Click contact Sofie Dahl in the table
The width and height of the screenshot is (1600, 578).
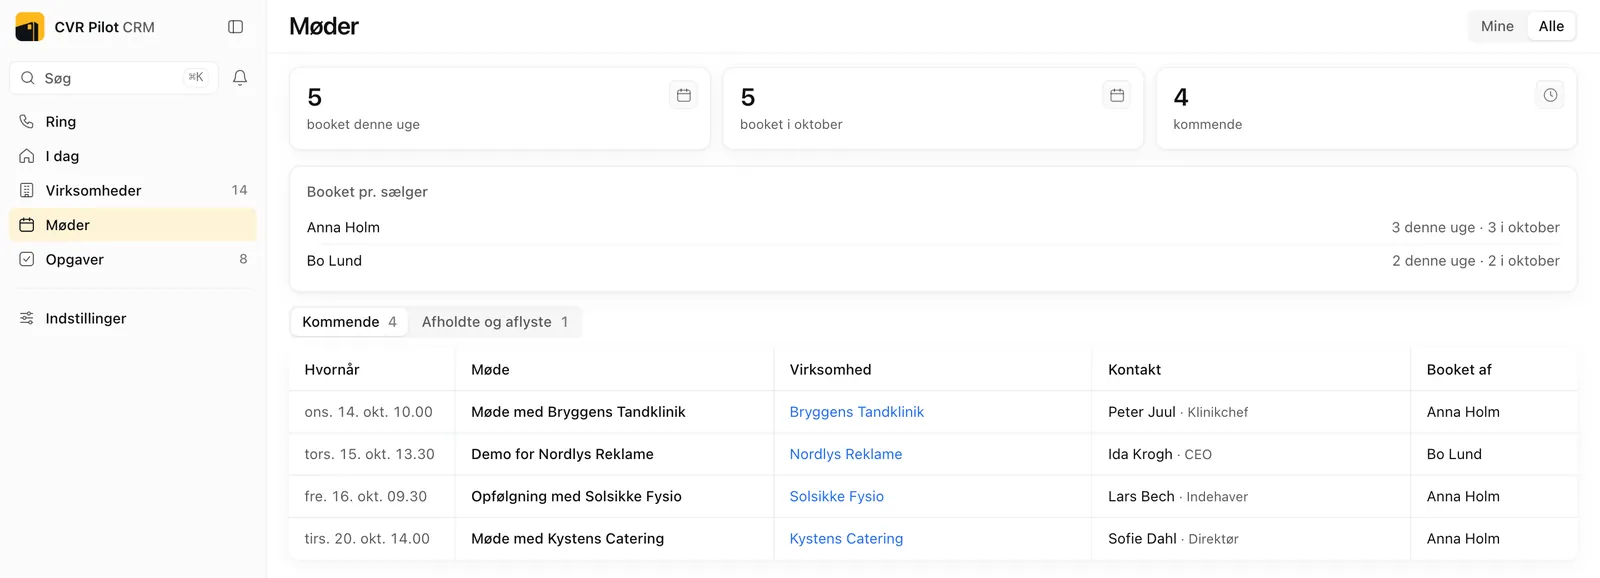[x=1142, y=538]
